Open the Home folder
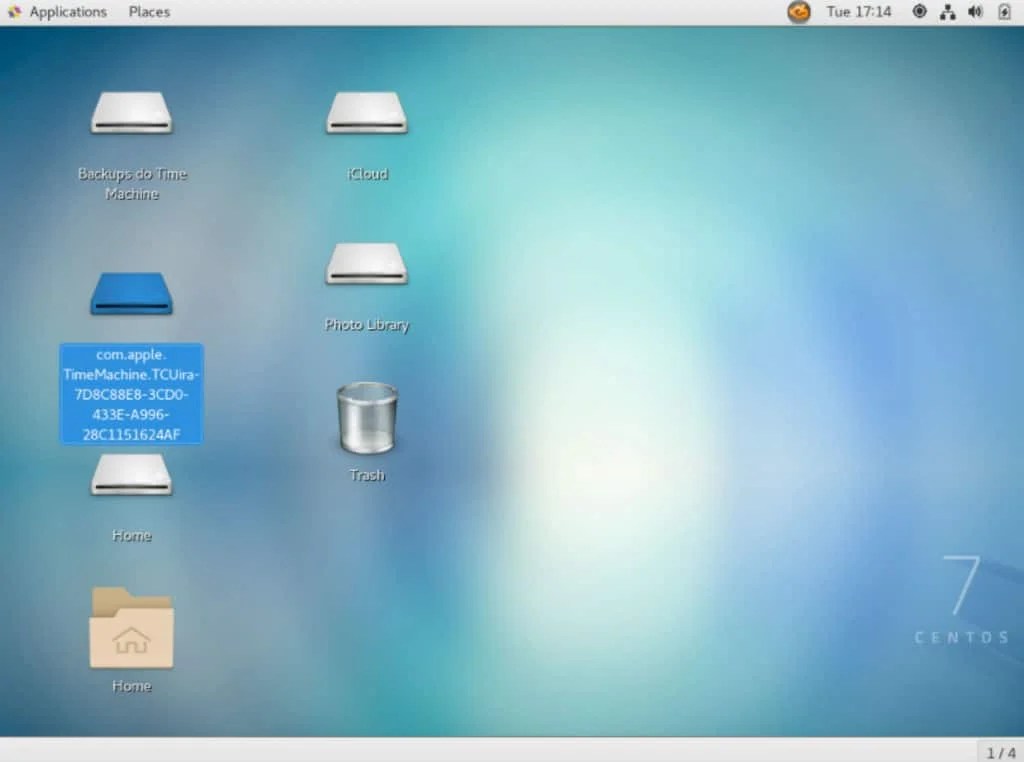 pyautogui.click(x=131, y=627)
